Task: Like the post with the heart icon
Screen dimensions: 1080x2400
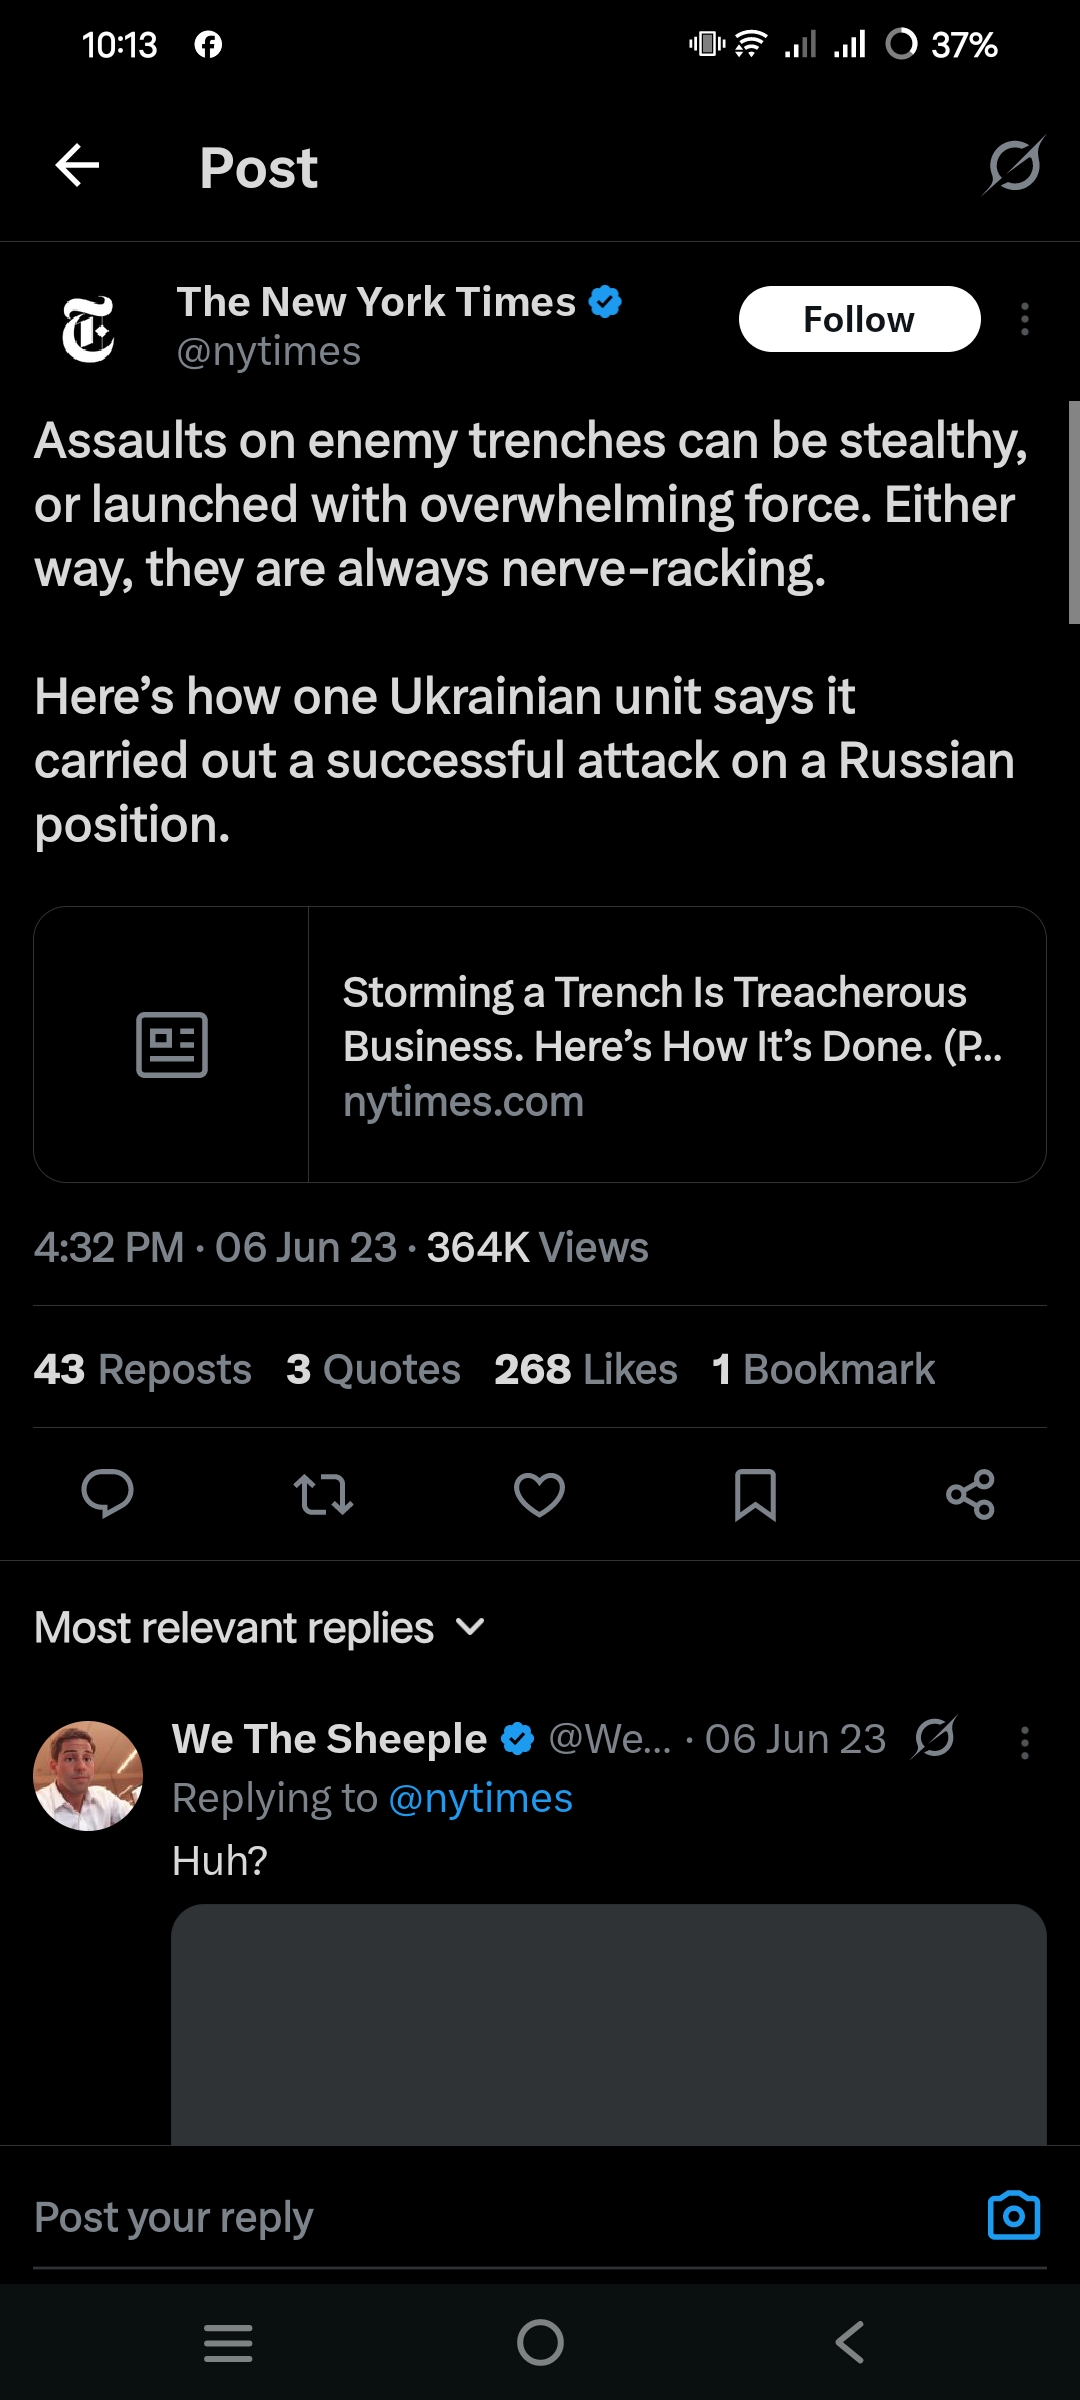Action: pos(539,1495)
